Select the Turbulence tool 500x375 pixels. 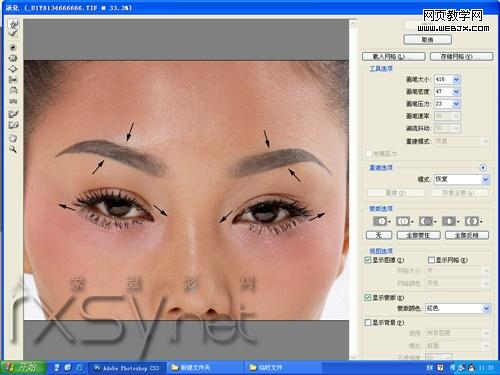pyautogui.click(x=13, y=101)
